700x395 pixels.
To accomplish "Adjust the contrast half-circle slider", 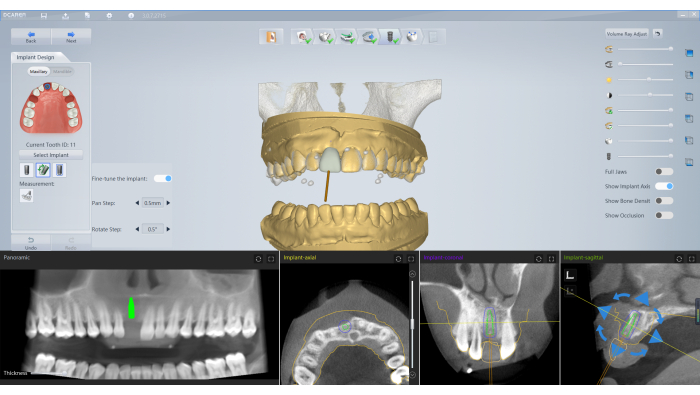I will click(x=645, y=95).
